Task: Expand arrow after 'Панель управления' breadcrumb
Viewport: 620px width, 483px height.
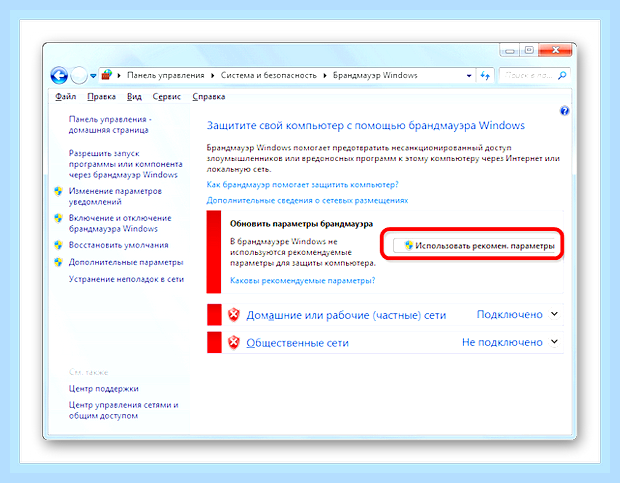Action: pyautogui.click(x=213, y=75)
